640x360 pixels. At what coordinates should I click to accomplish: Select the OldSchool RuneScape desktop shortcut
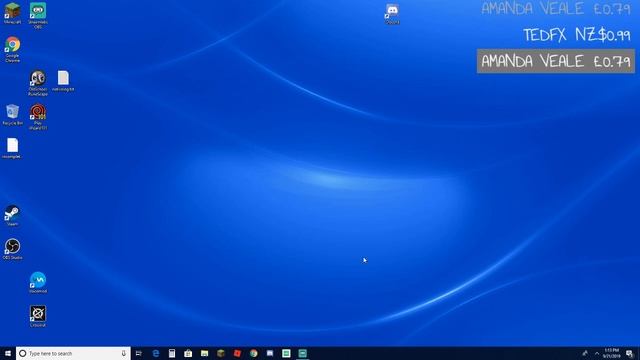click(x=38, y=83)
